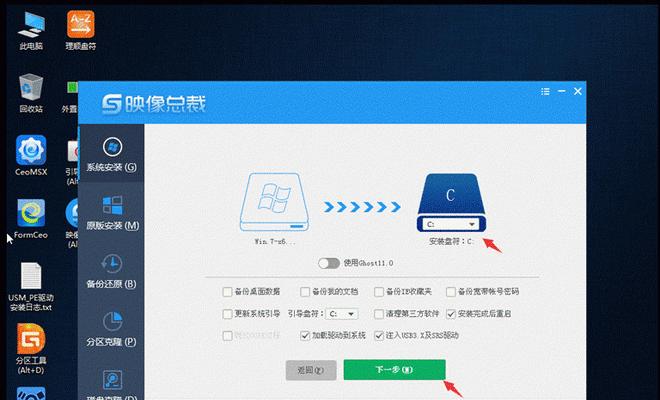660x400 pixels.
Task: Expand the C: dropdown under the target drive
Action: (451, 224)
